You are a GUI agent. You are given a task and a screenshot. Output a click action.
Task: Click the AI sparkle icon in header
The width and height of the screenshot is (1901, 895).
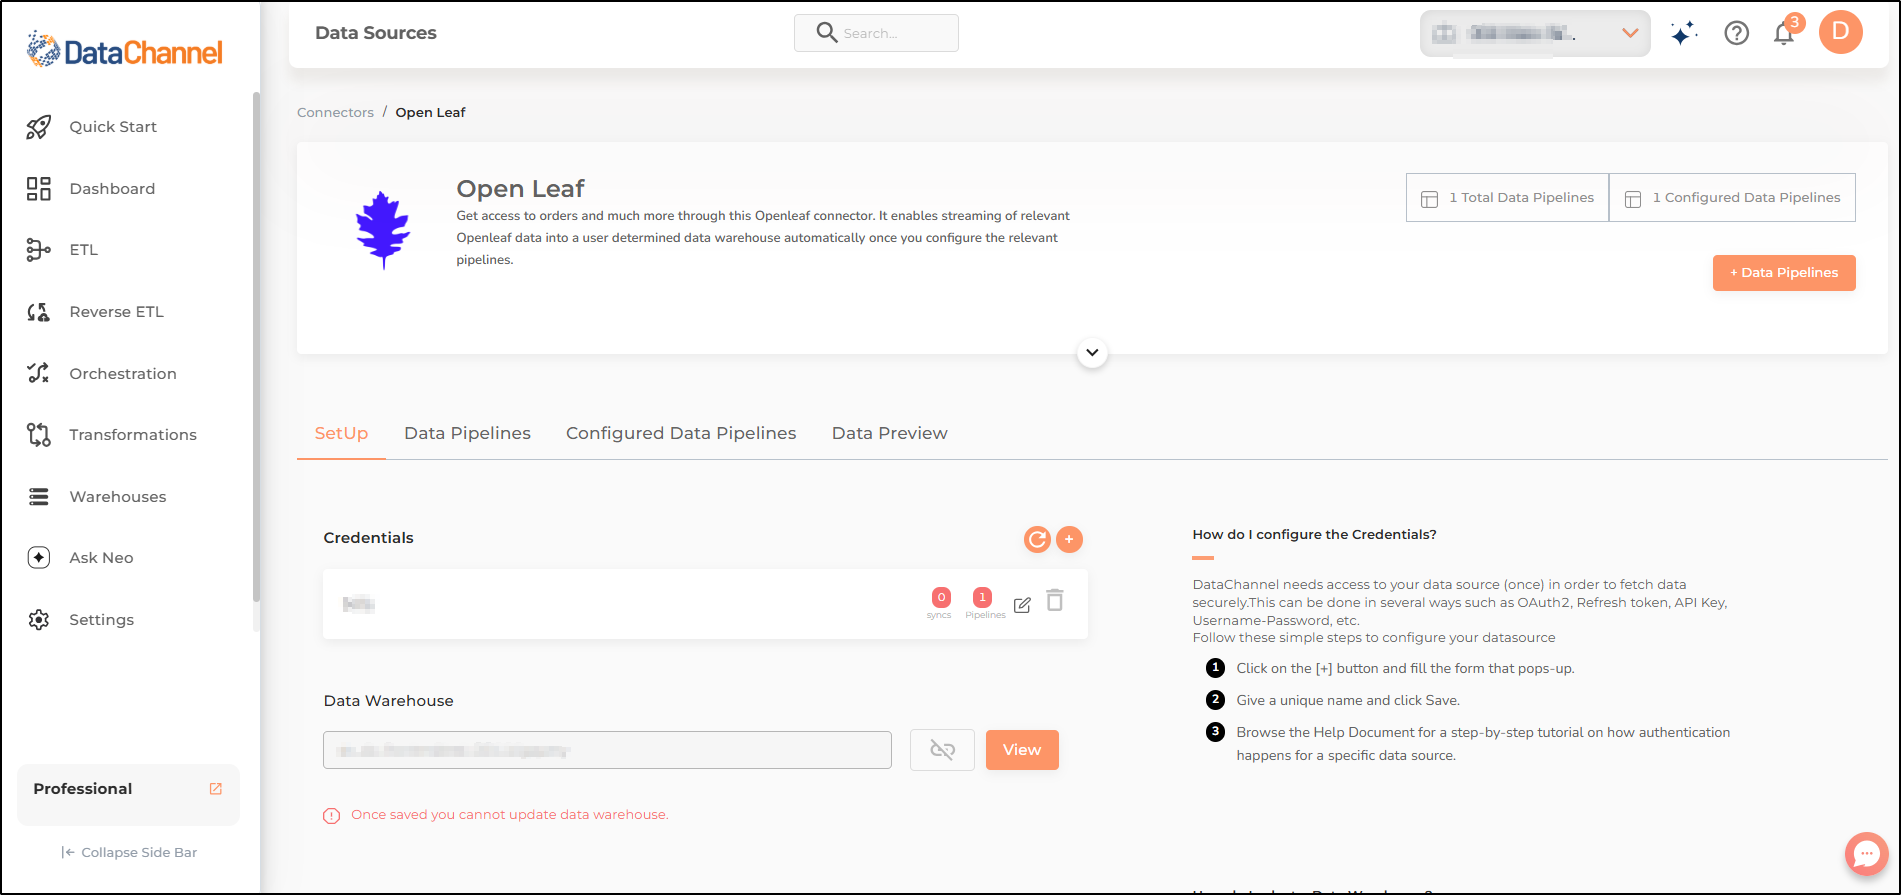pyautogui.click(x=1684, y=34)
